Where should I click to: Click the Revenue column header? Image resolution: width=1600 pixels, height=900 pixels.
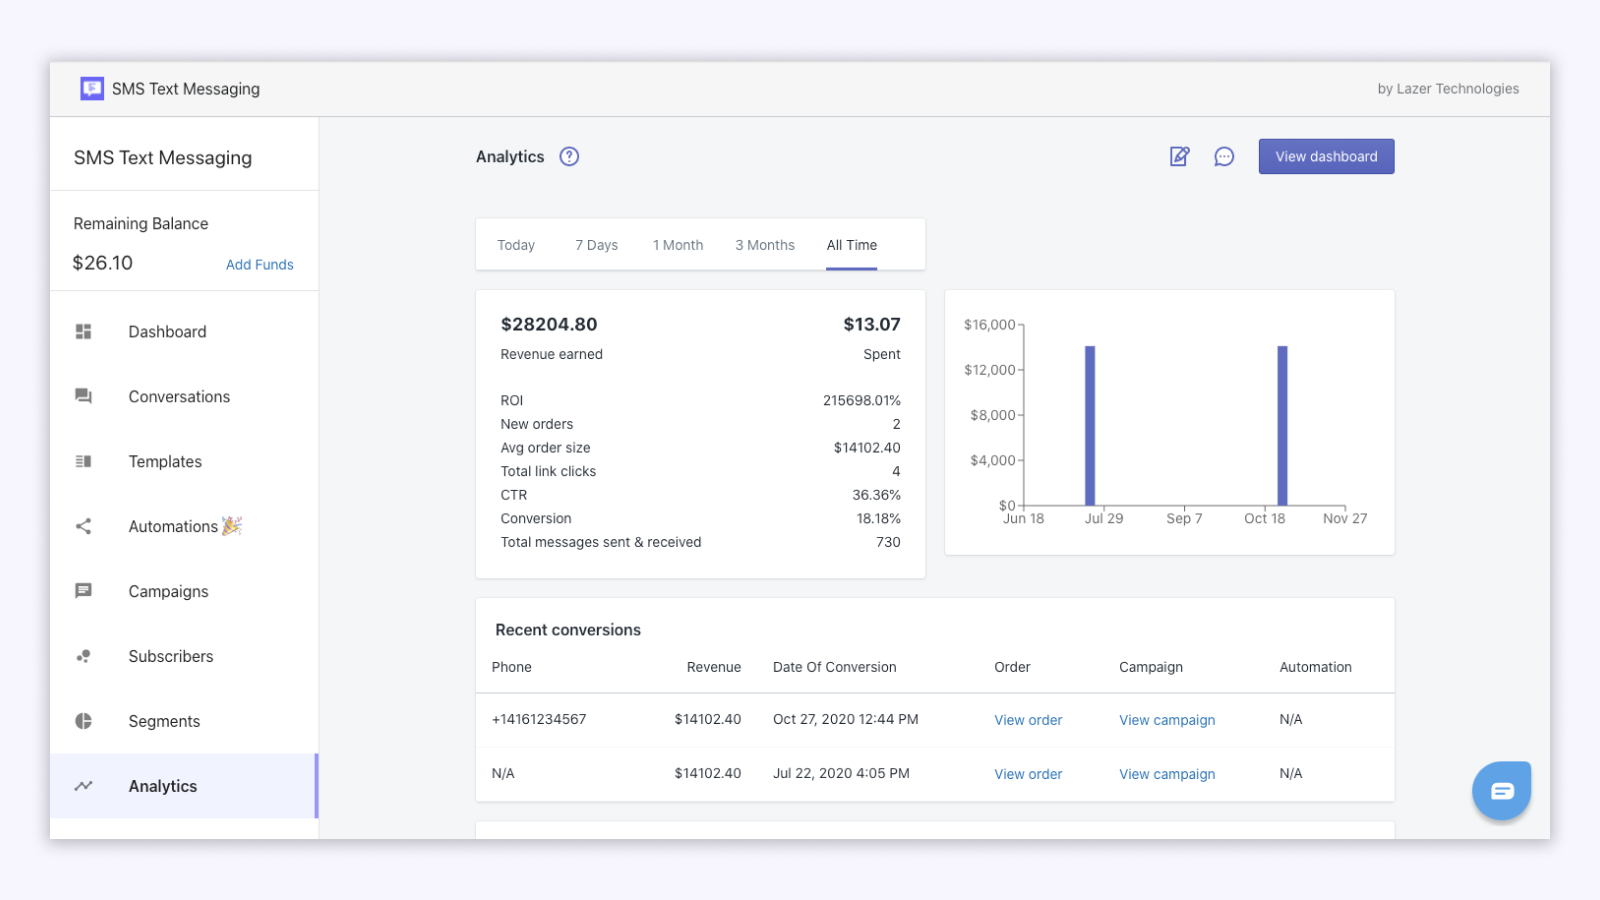[x=714, y=667]
